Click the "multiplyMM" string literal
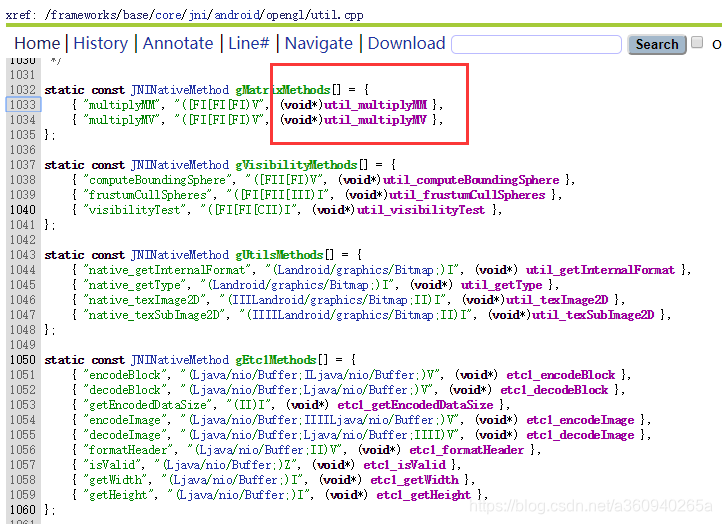Screen dimensions: 722x524 (121, 105)
